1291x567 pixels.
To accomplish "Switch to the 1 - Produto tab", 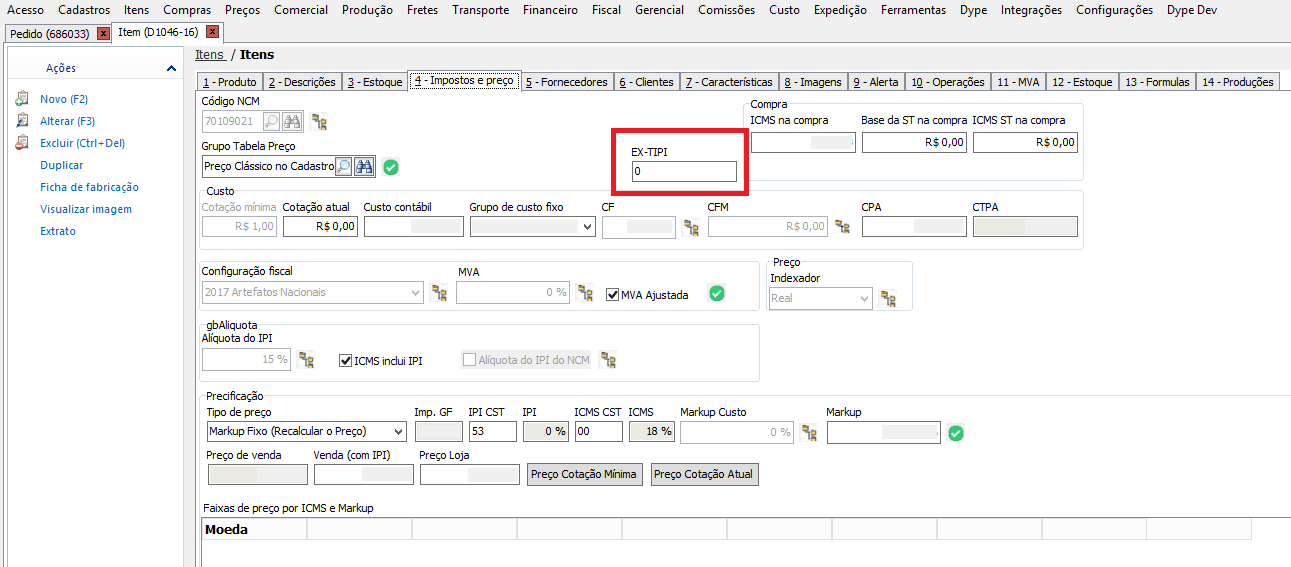I will click(229, 82).
